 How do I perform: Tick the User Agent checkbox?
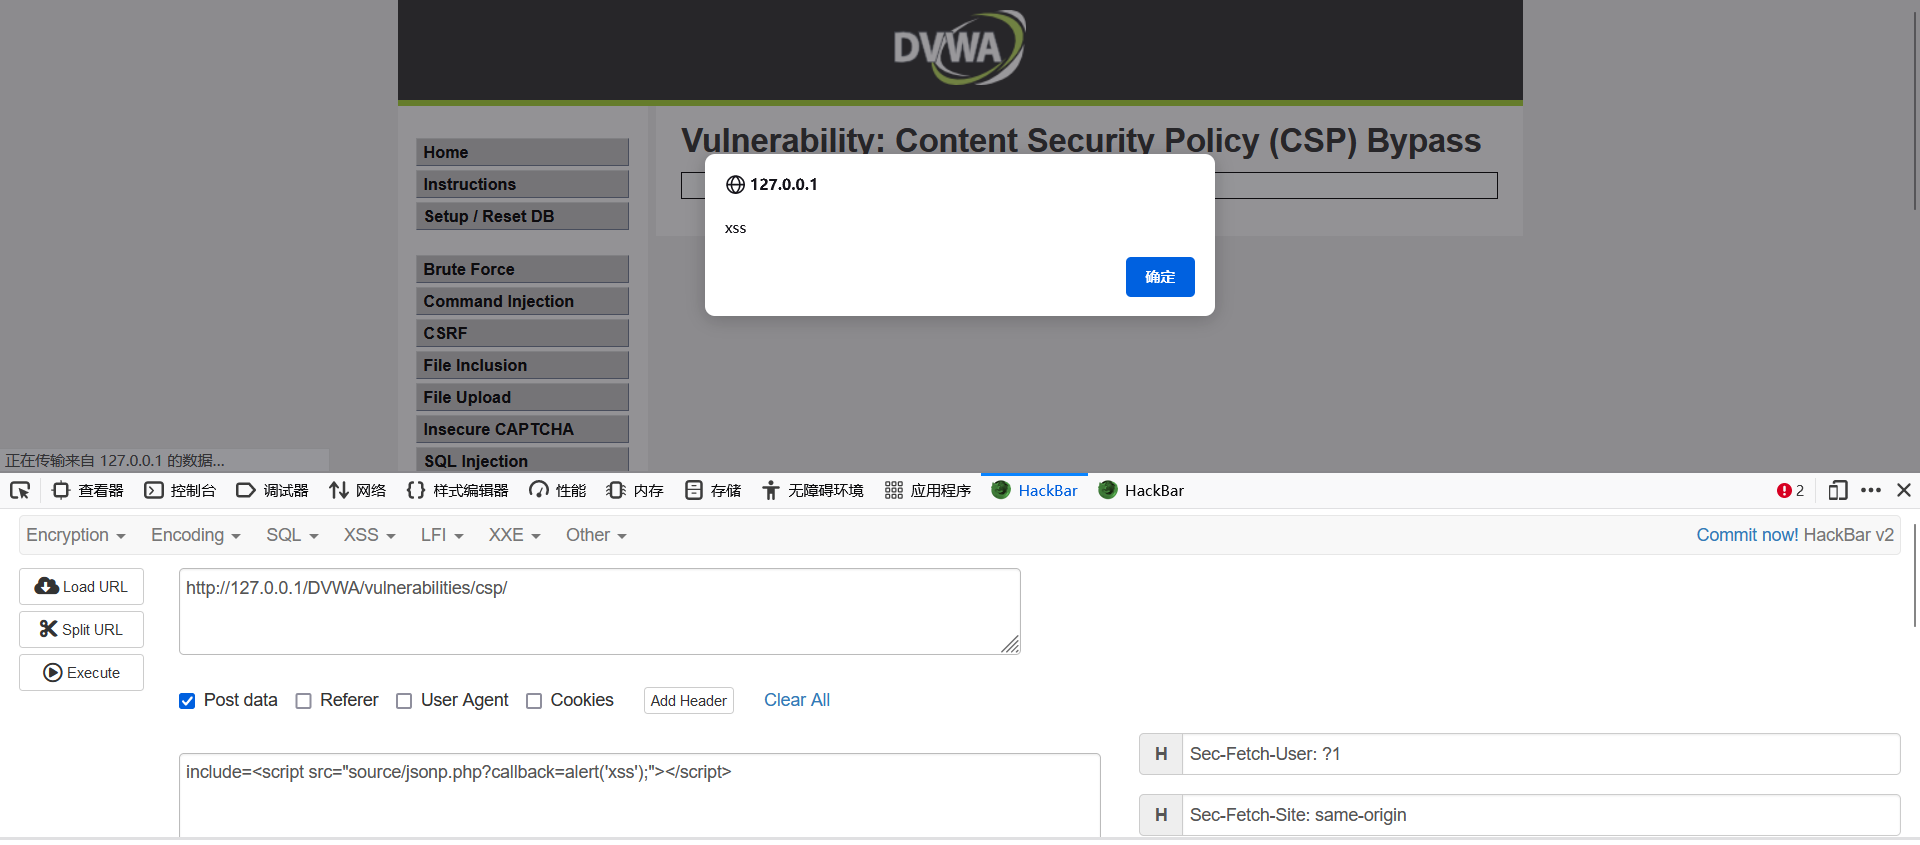(404, 701)
